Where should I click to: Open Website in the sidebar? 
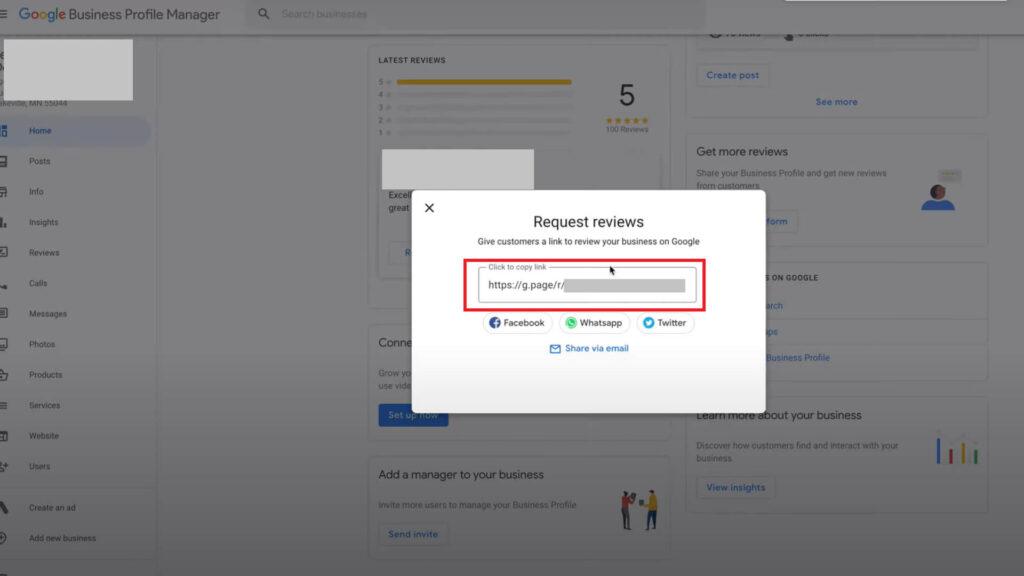tap(44, 436)
